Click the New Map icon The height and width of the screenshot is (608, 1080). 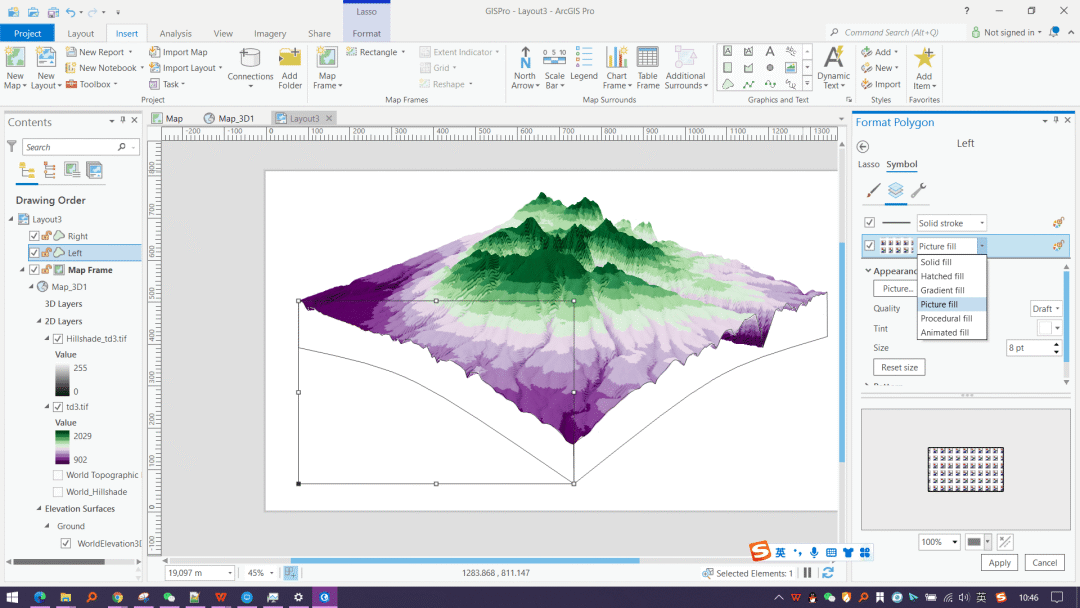(x=15, y=58)
